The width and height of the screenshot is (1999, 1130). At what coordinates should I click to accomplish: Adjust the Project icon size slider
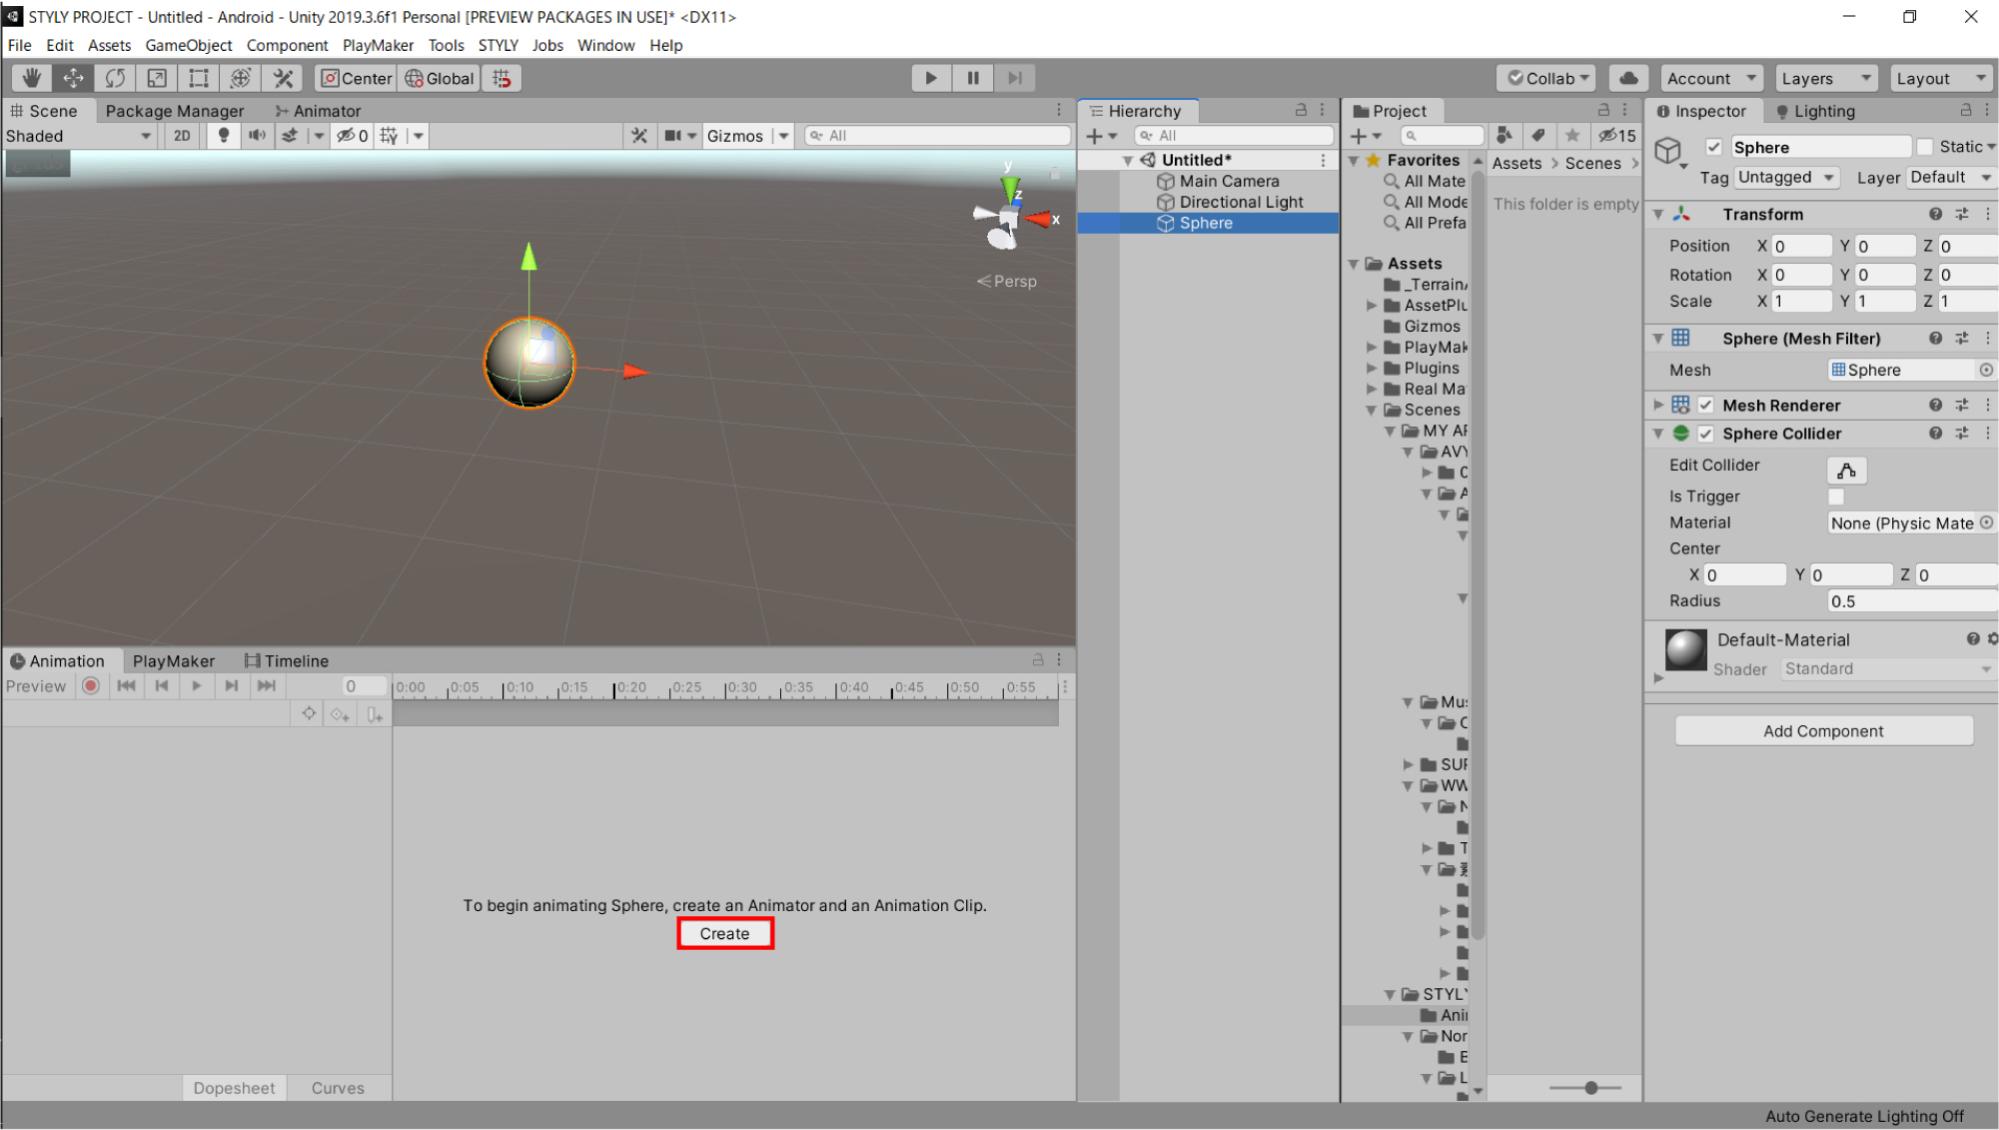[x=1590, y=1088]
